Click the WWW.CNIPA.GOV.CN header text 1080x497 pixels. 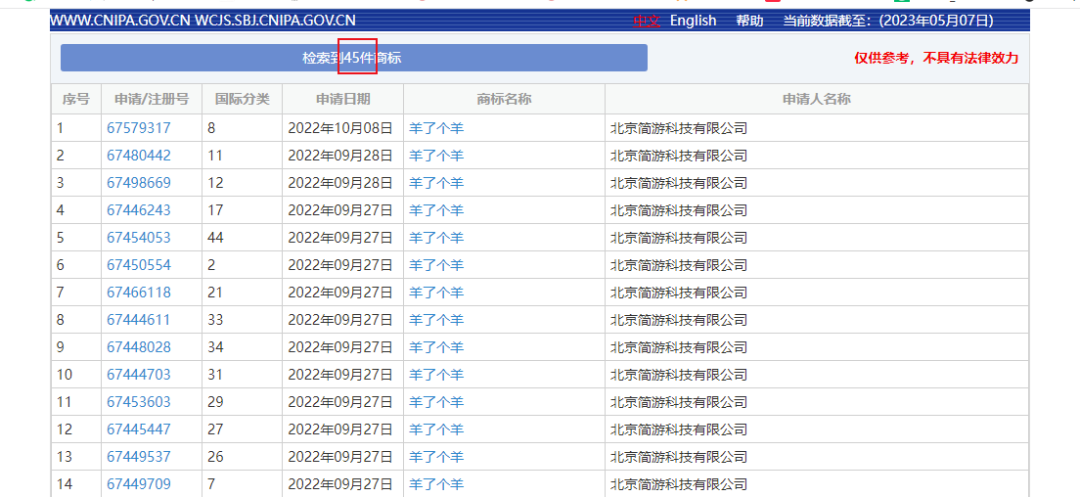pyautogui.click(x=121, y=21)
